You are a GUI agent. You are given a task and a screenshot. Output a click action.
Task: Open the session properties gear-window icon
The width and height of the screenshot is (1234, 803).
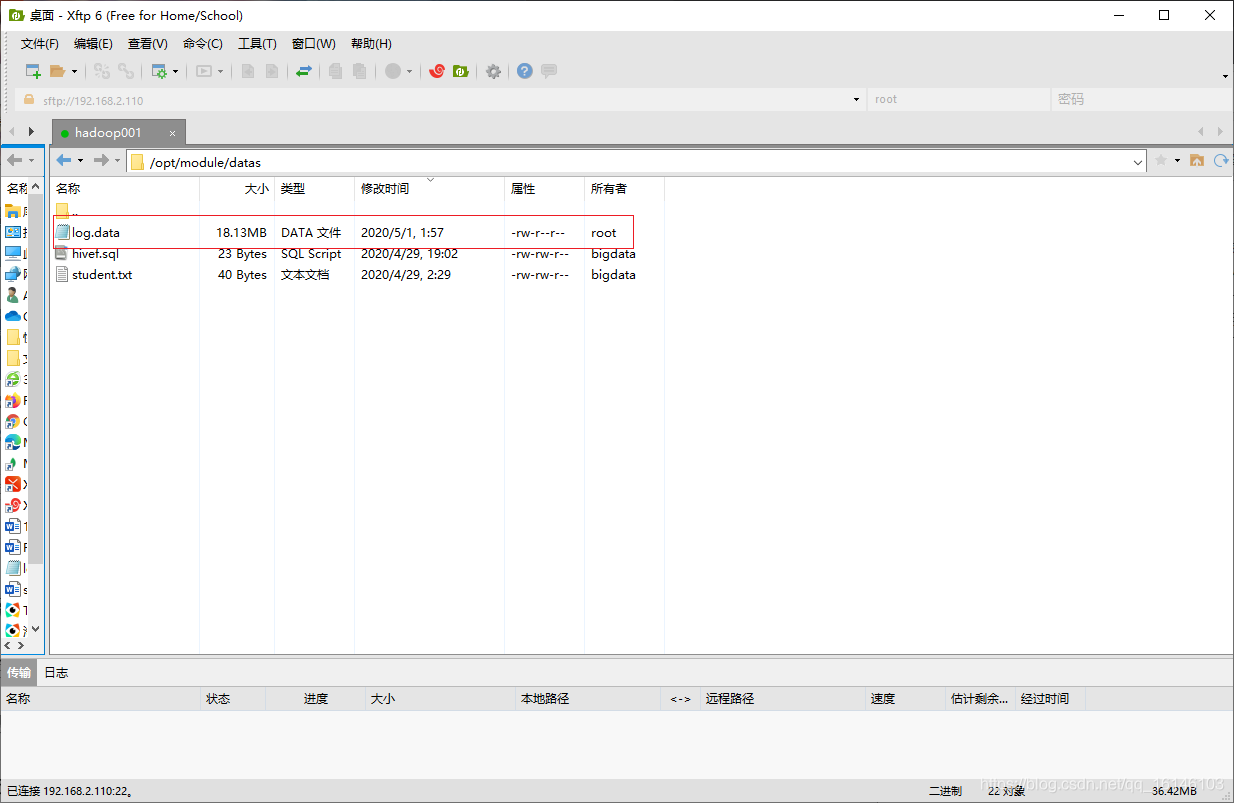159,71
